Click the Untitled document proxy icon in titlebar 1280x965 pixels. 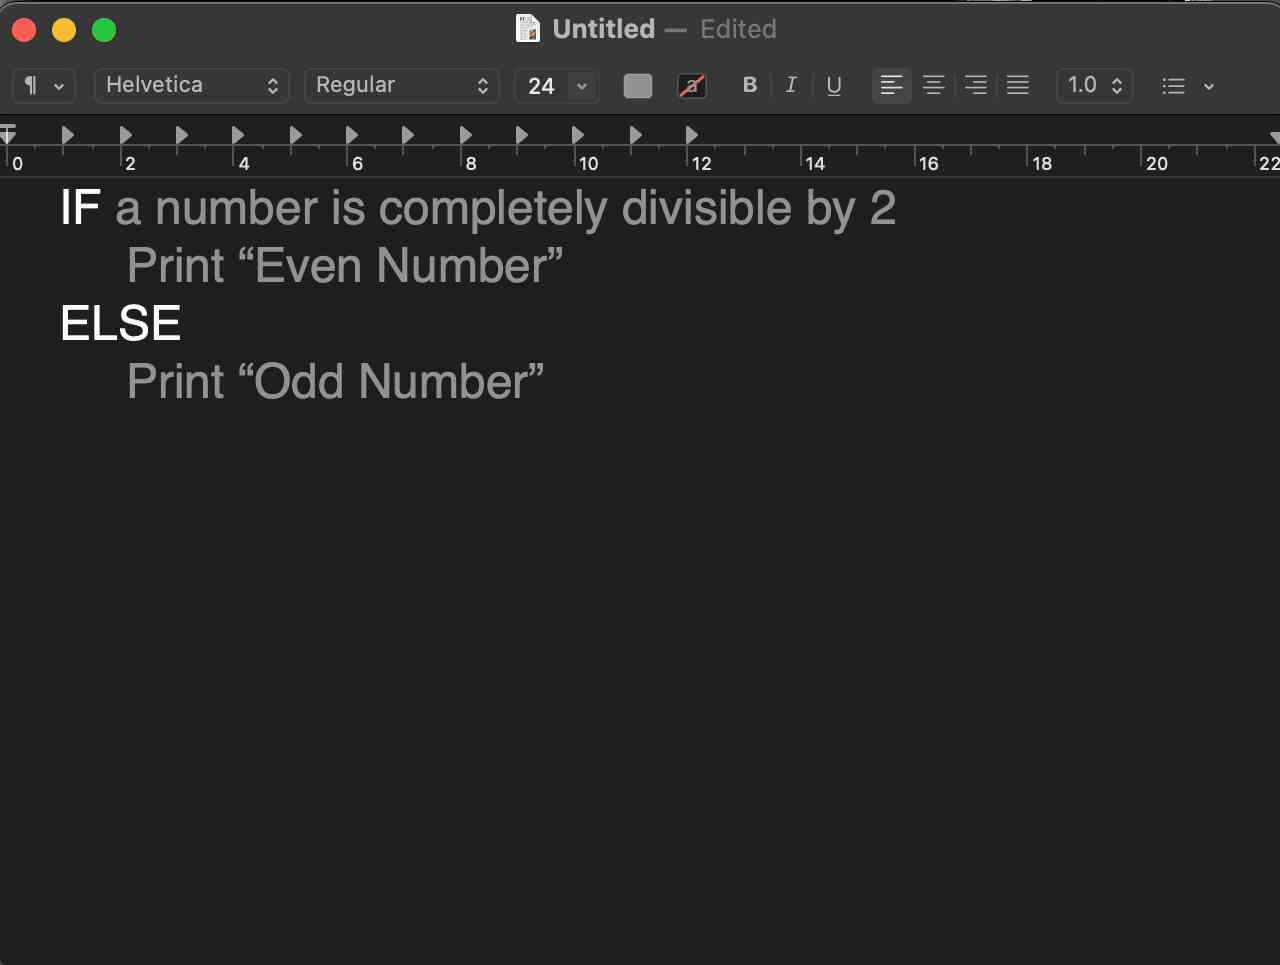click(526, 28)
